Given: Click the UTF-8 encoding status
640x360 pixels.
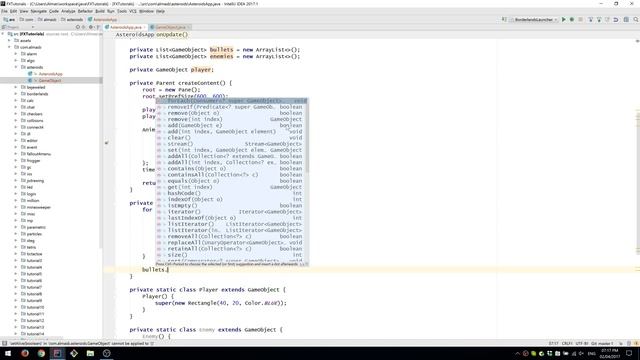Looking at the screenshot, I should 582,344.
